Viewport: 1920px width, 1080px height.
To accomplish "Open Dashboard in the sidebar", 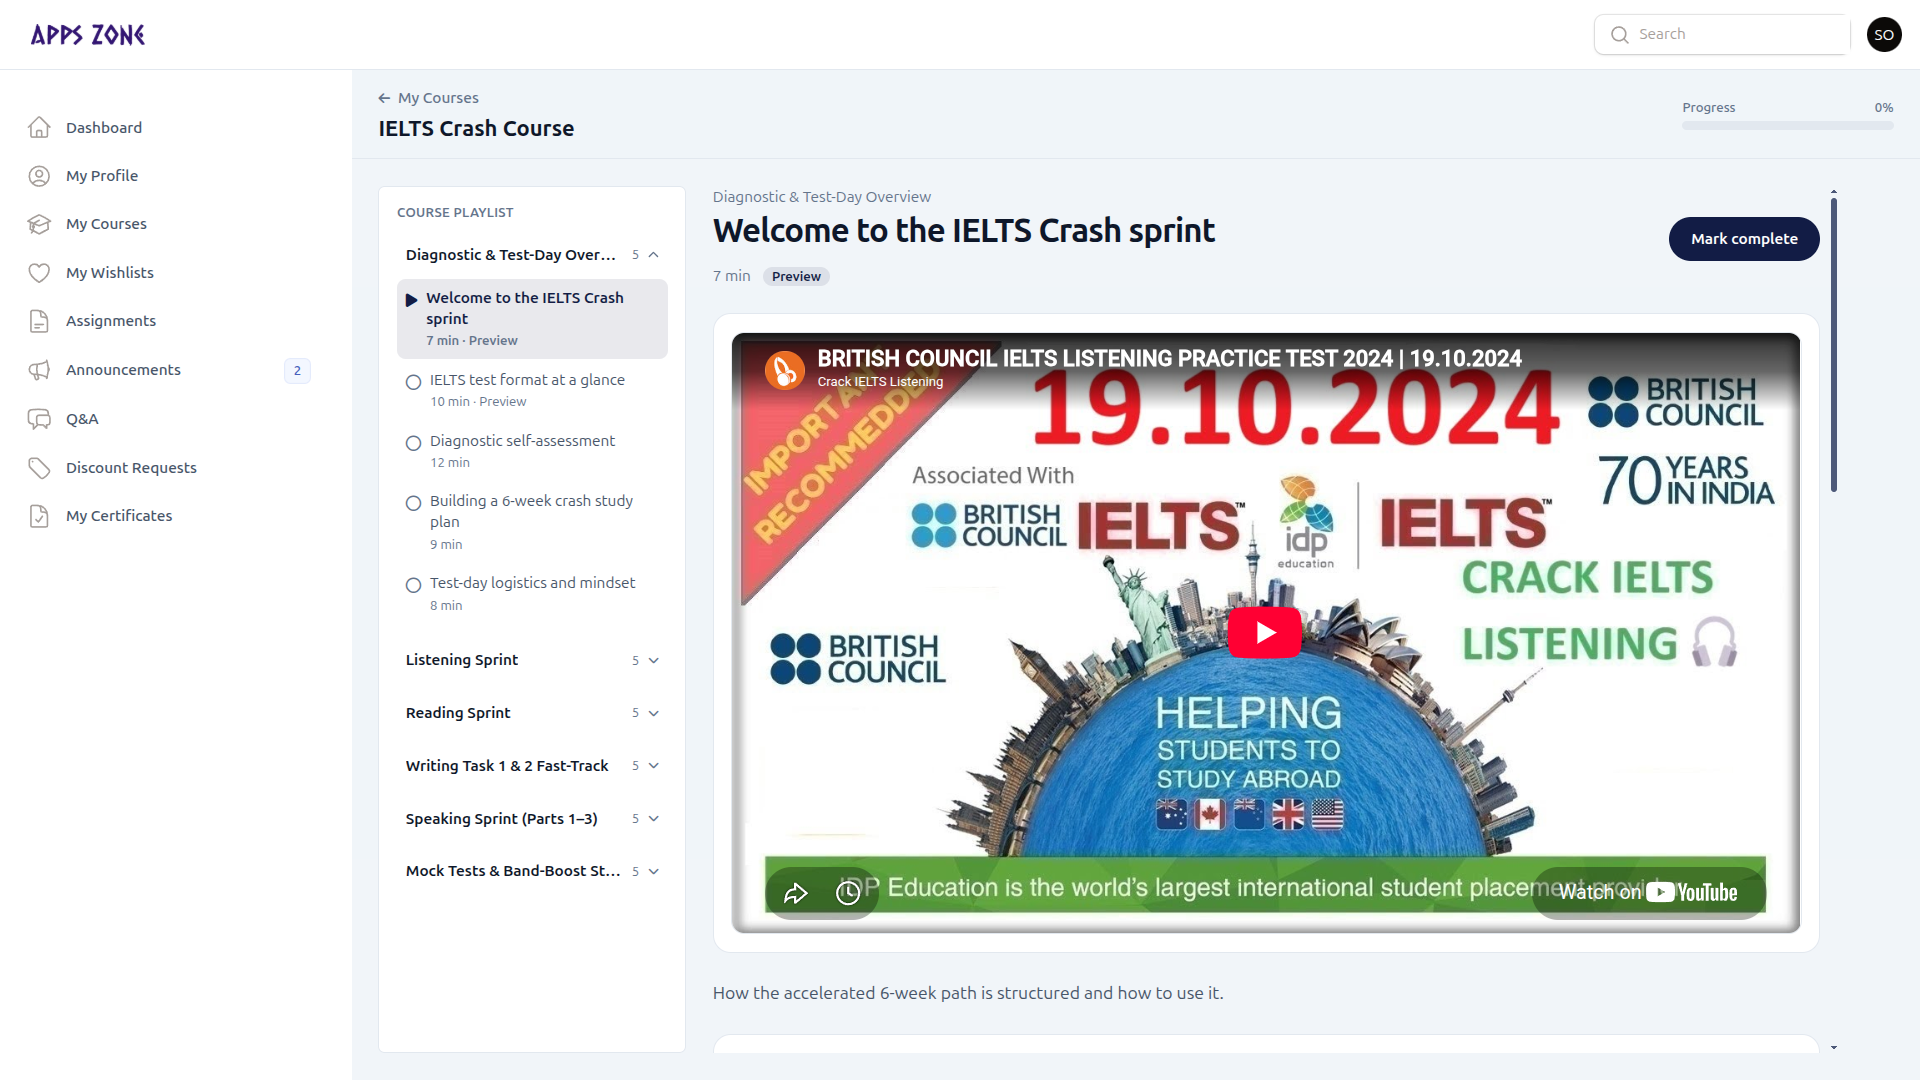I will tap(104, 128).
